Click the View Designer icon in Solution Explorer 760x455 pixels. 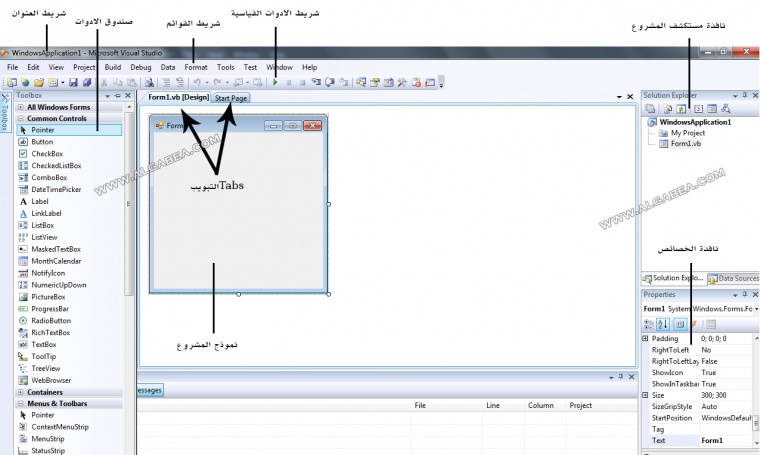click(712, 109)
